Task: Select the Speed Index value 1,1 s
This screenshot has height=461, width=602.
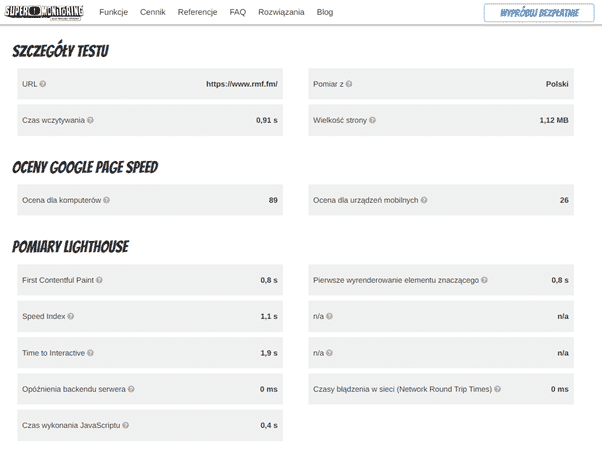Action: (269, 316)
